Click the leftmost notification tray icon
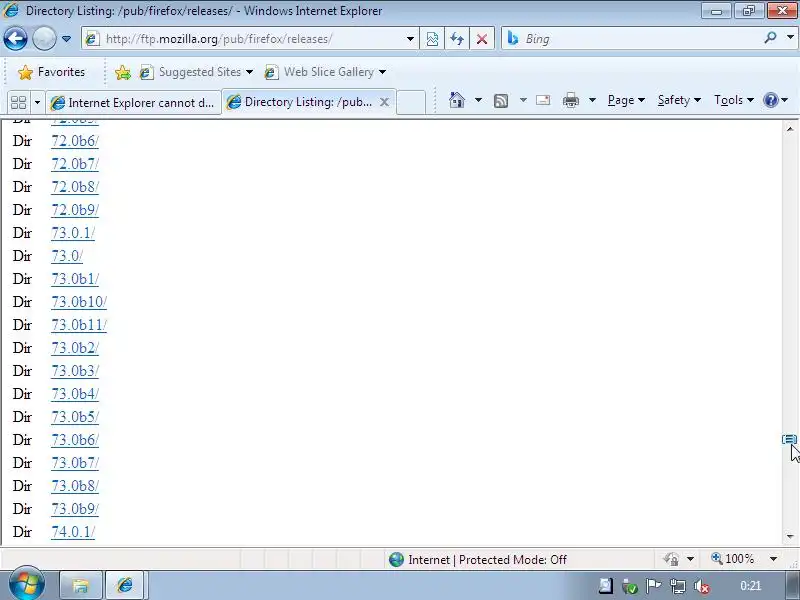This screenshot has width=800, height=600. click(605, 586)
